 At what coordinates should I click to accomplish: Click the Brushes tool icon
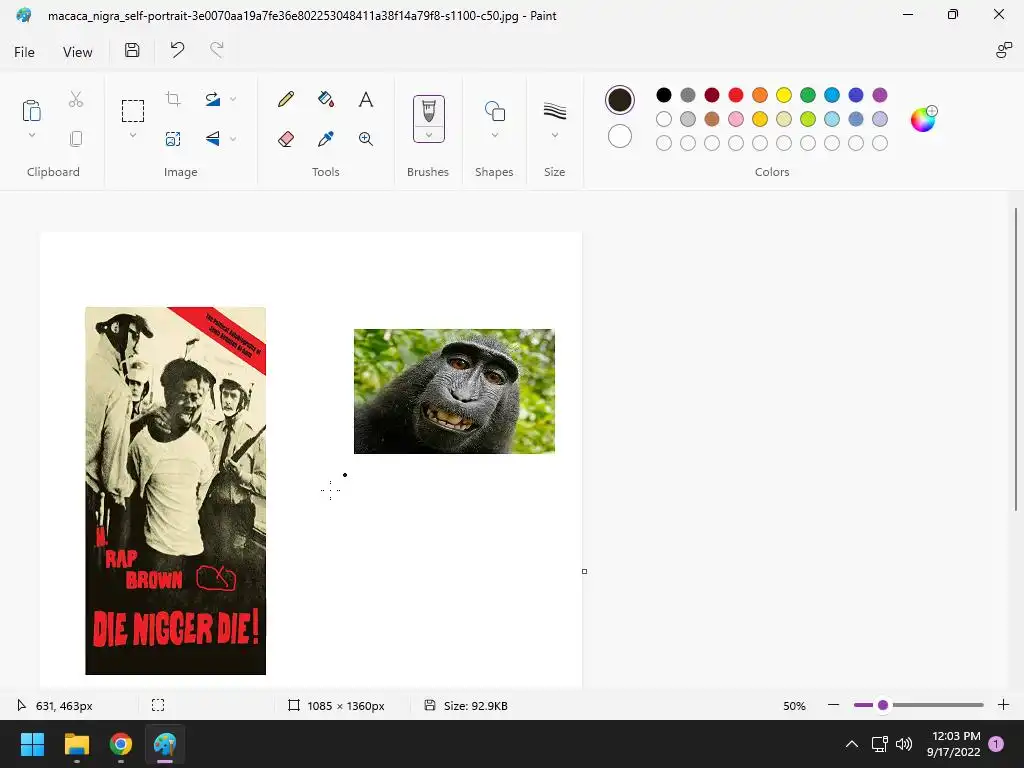click(x=428, y=110)
